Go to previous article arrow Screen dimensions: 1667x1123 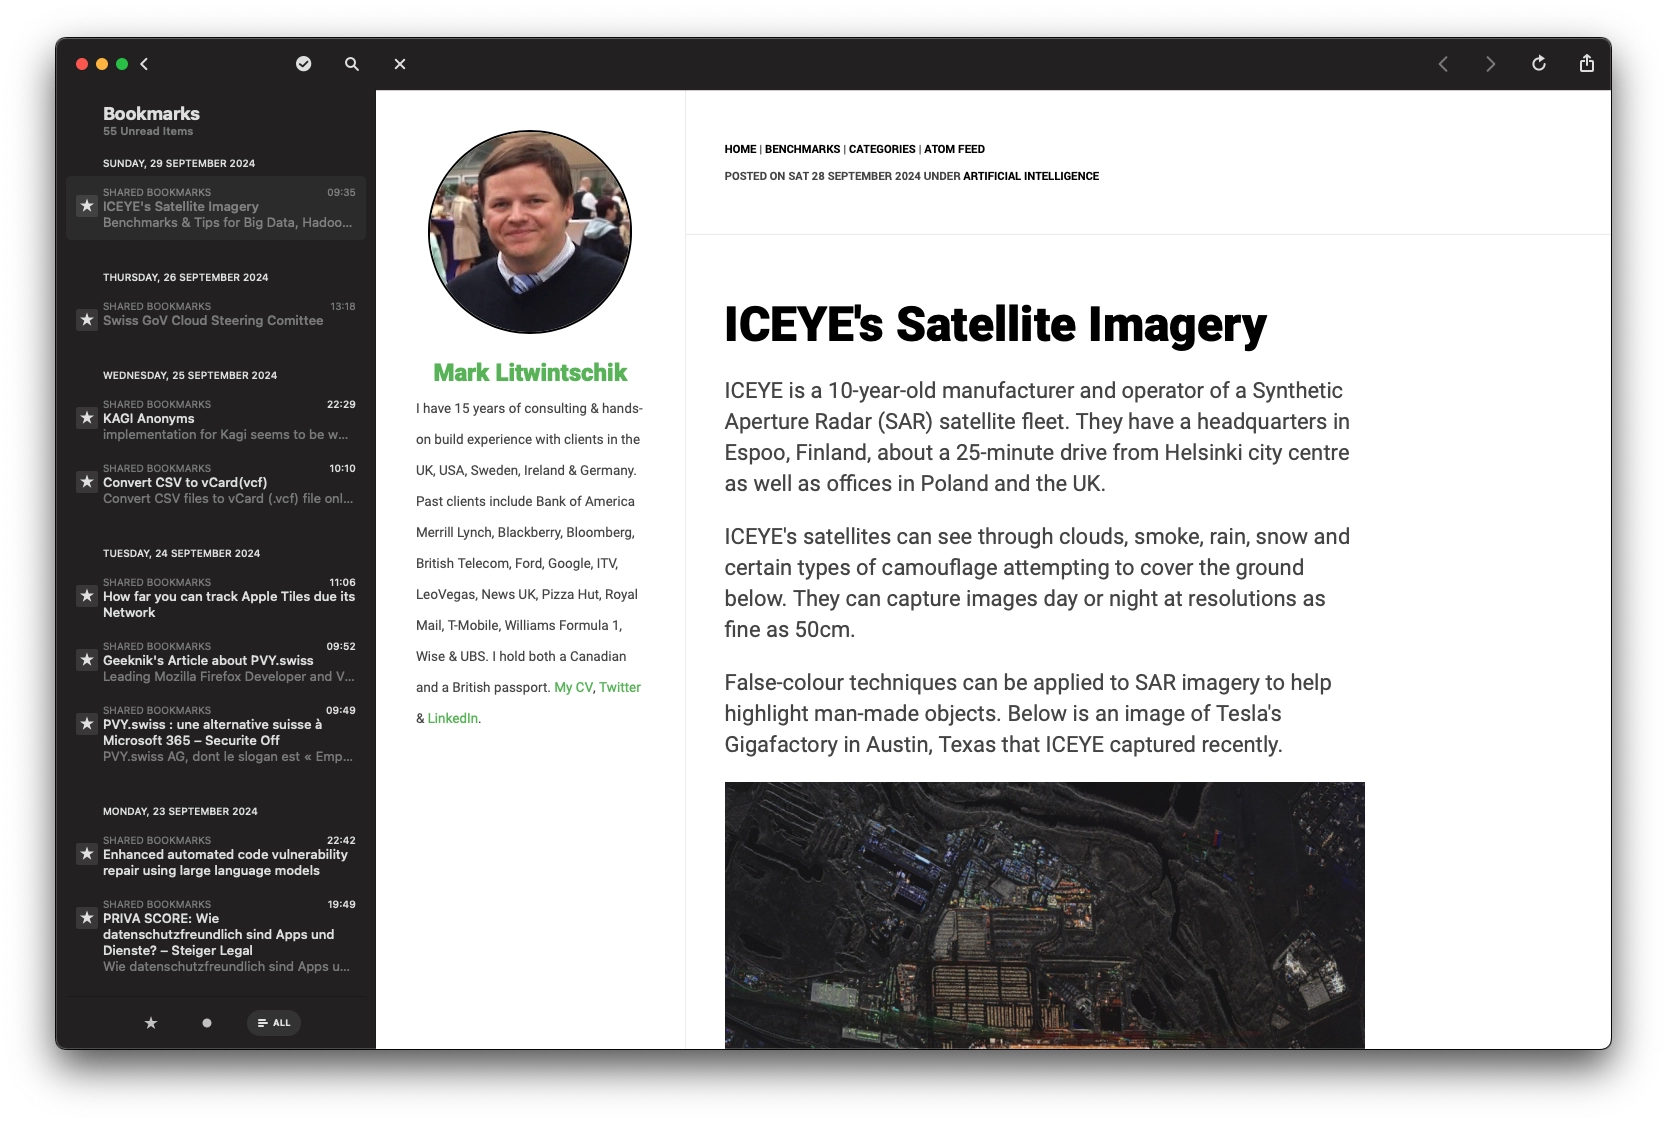point(1443,64)
